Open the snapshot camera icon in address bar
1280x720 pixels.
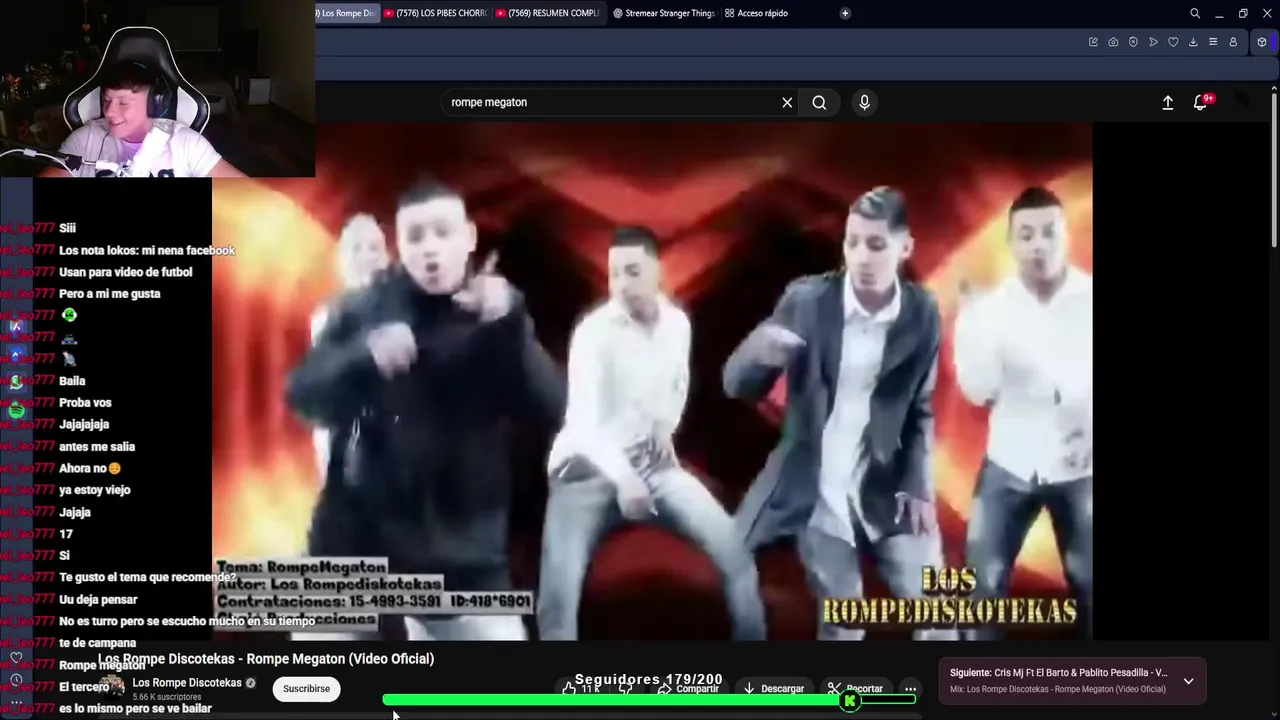pos(1113,42)
